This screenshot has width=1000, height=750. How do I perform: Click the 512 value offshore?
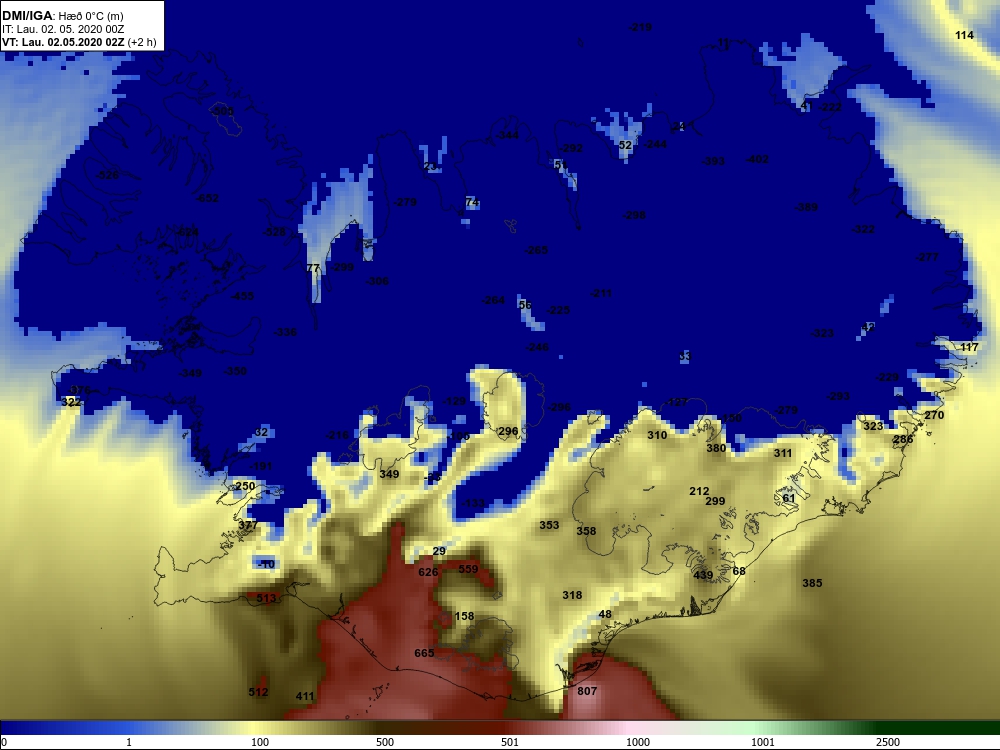coord(258,692)
